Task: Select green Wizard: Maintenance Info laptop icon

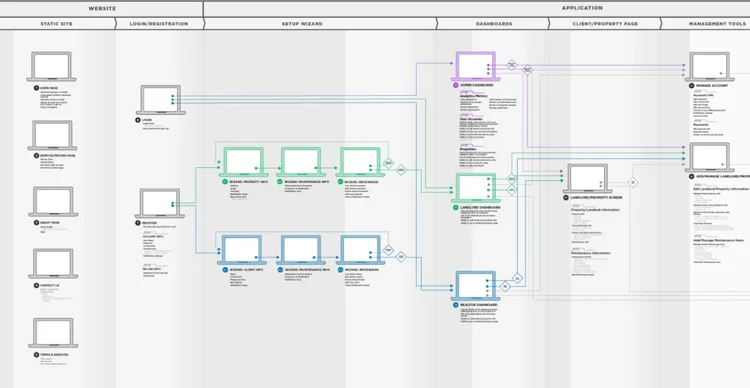Action: pyautogui.click(x=301, y=162)
